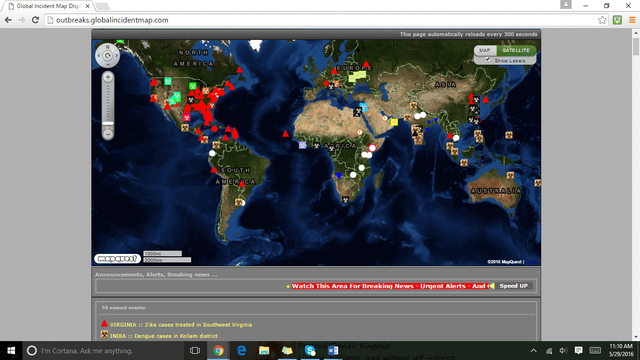This screenshot has width=640, height=360.
Task: Zoom in with the plus button
Action: click(108, 77)
